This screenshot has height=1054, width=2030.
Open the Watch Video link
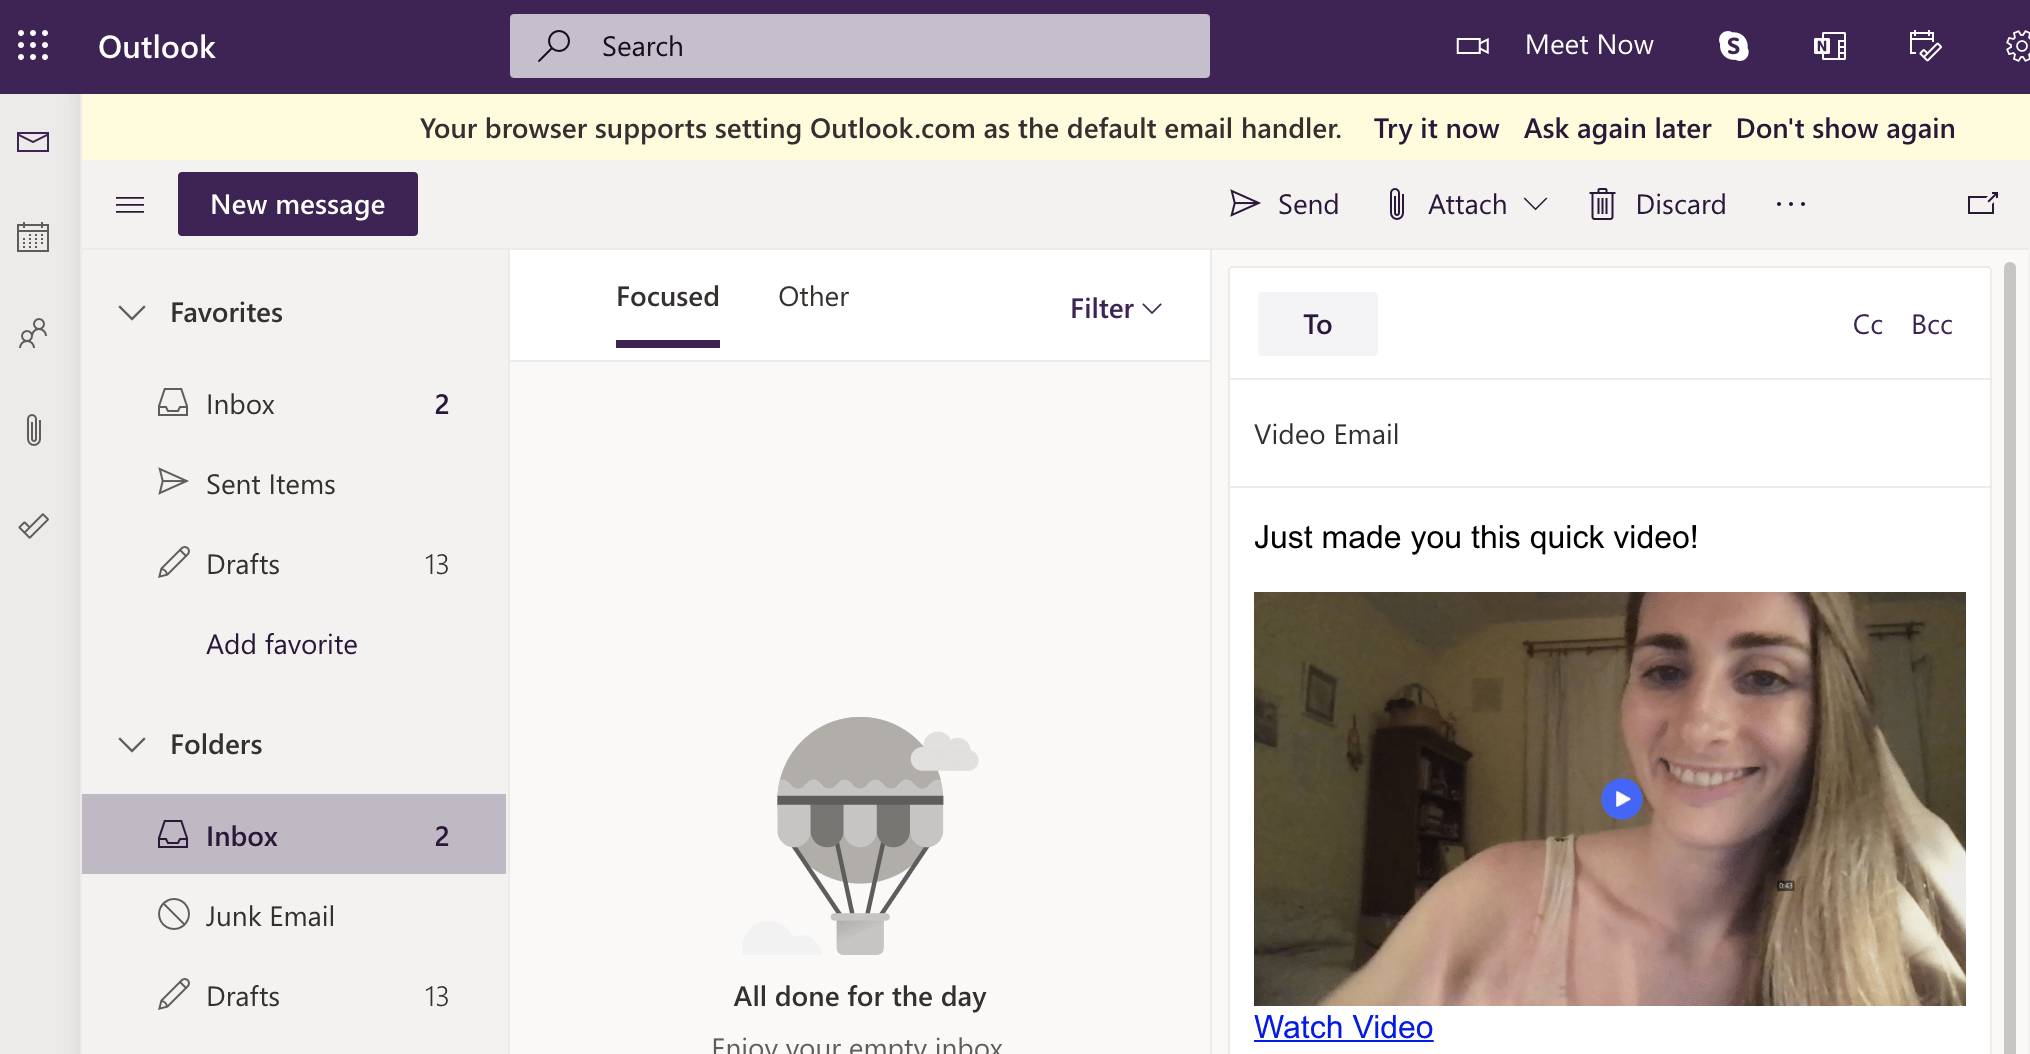[x=1343, y=1027]
